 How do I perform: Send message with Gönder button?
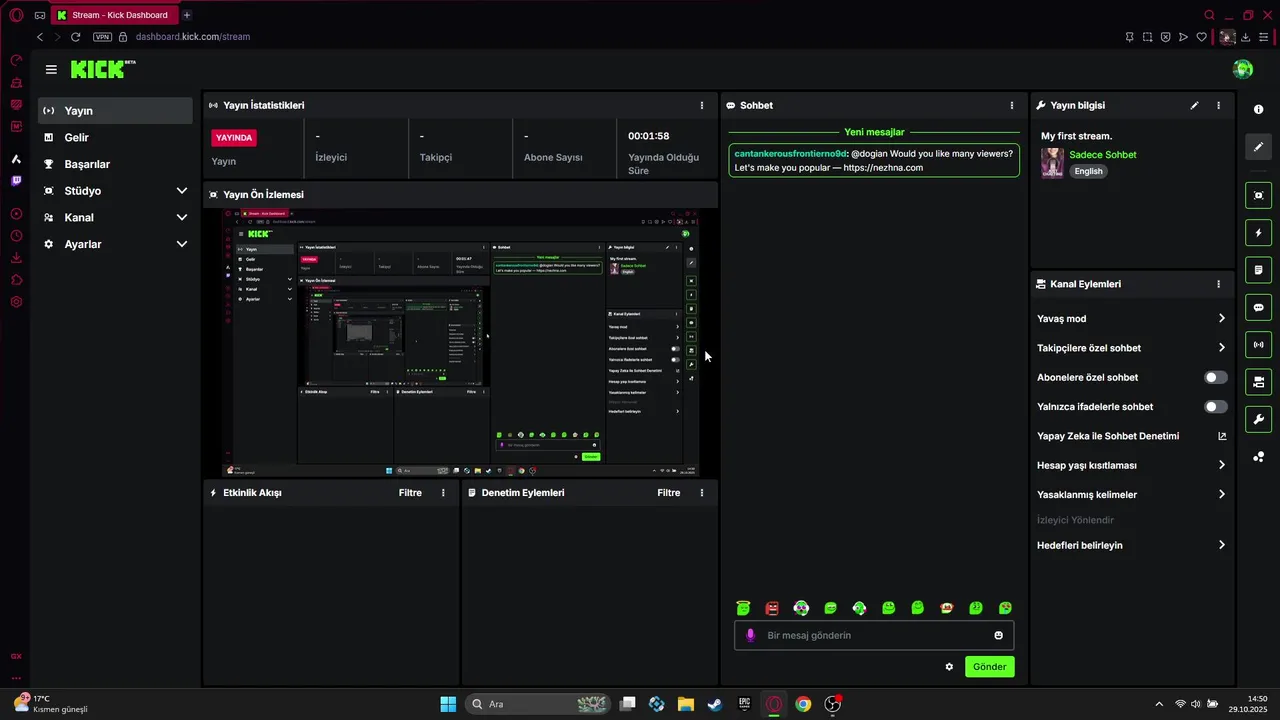pyautogui.click(x=989, y=667)
